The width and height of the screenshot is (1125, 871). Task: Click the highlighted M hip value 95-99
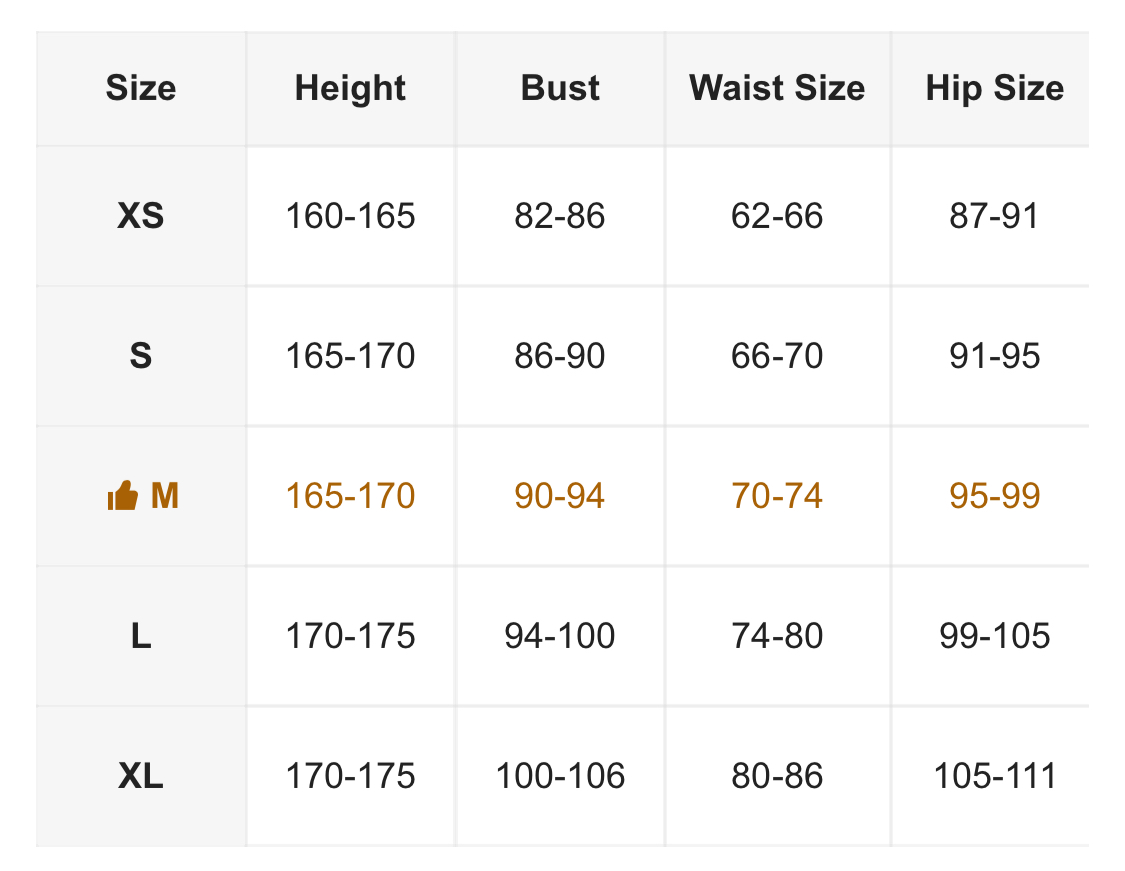994,496
